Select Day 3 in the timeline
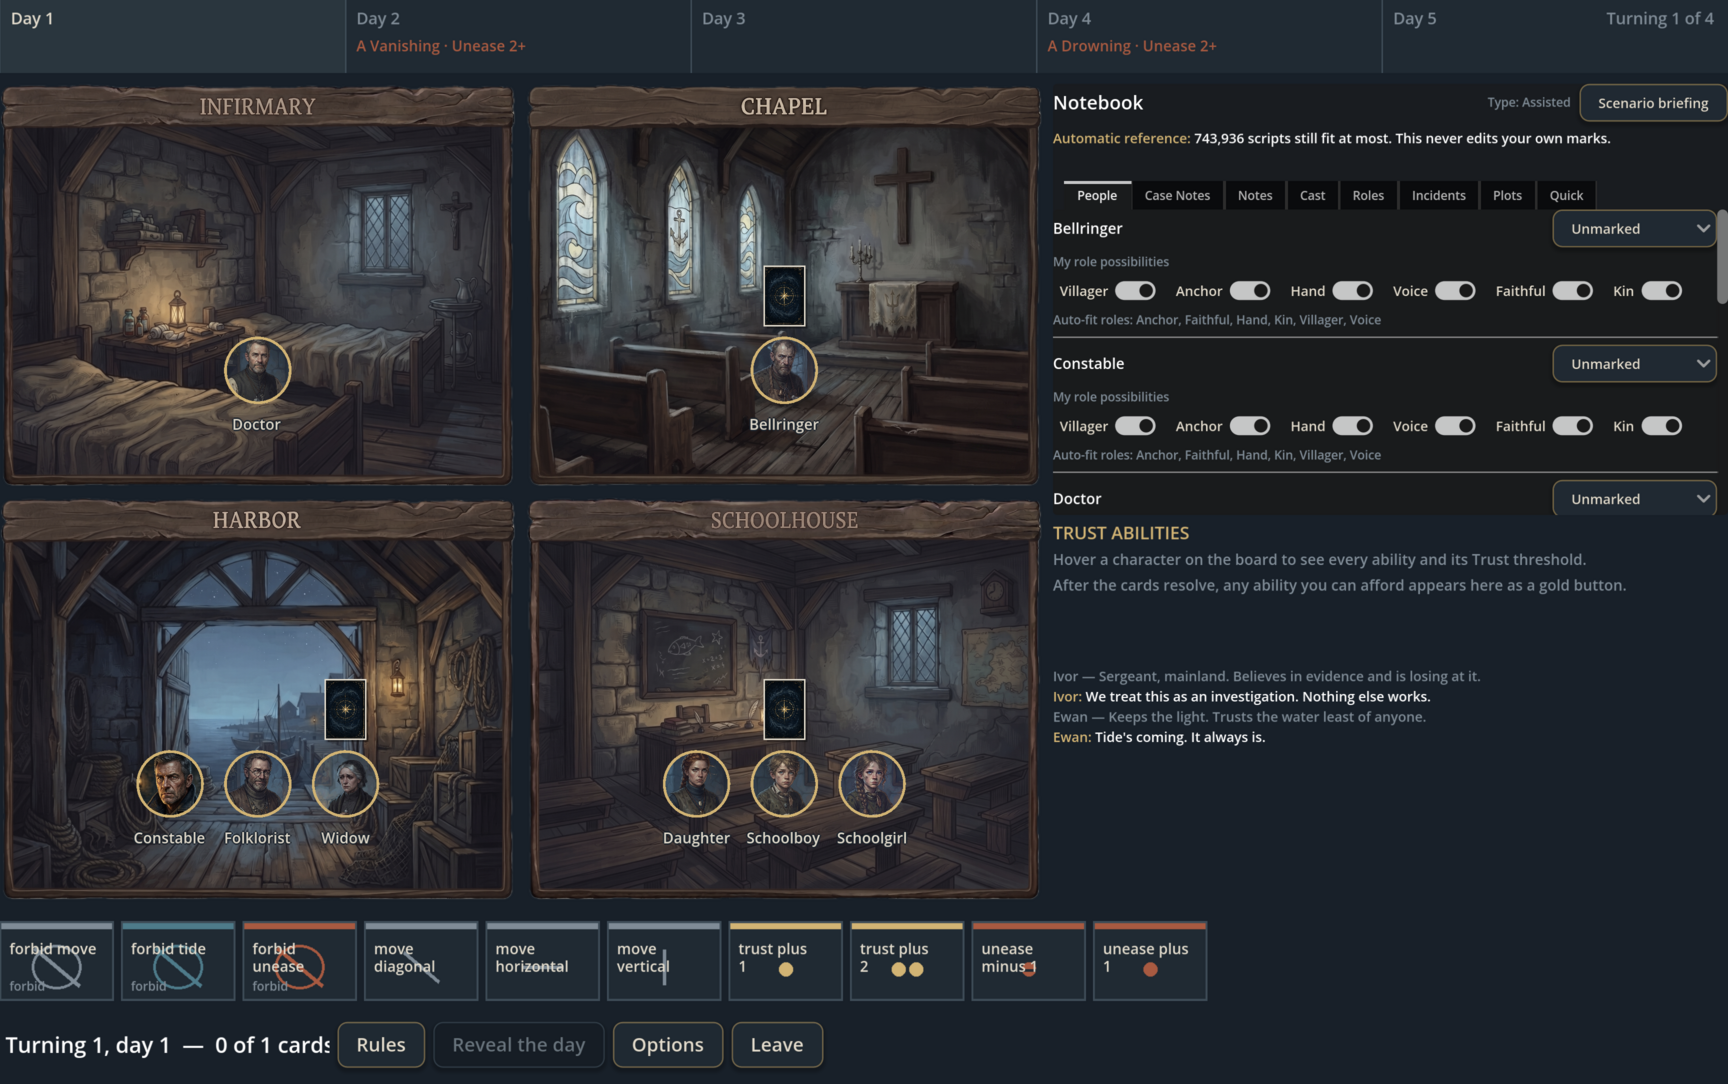1728x1084 pixels. click(x=864, y=36)
